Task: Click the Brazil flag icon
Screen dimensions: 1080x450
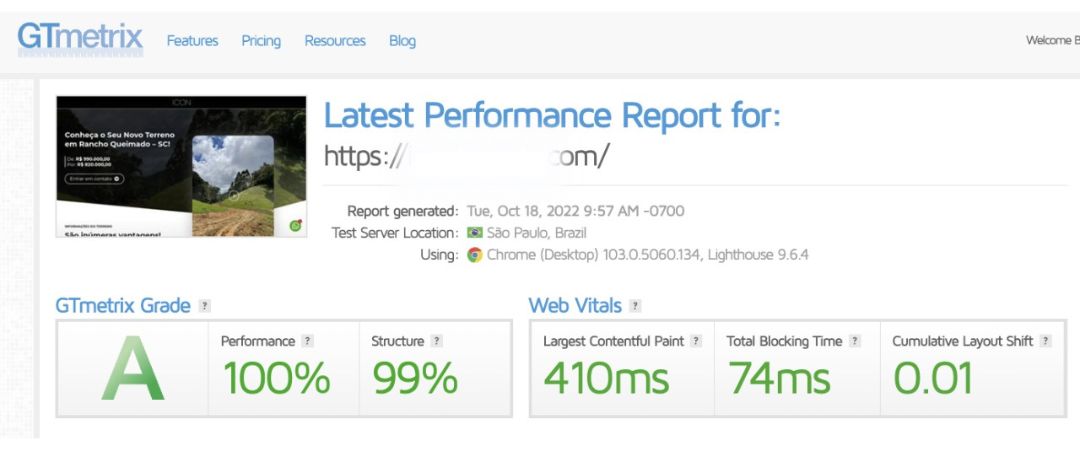Action: point(475,233)
